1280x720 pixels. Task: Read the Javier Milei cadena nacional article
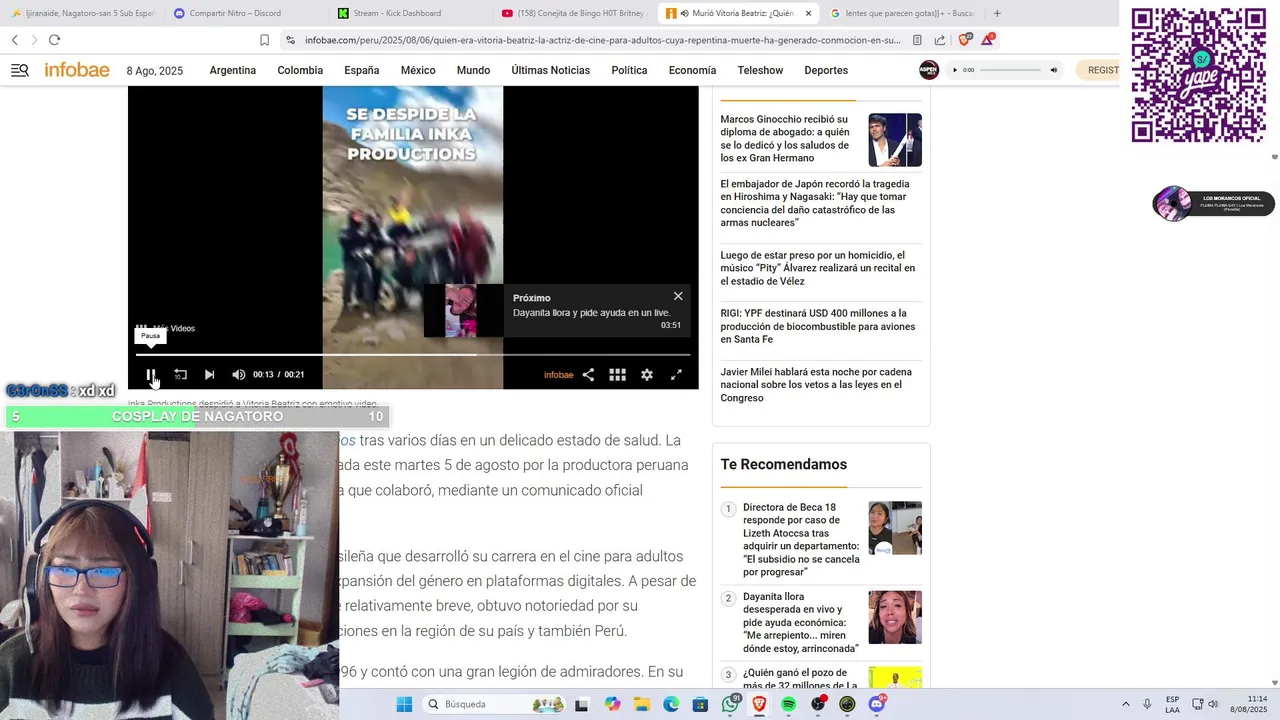[816, 385]
